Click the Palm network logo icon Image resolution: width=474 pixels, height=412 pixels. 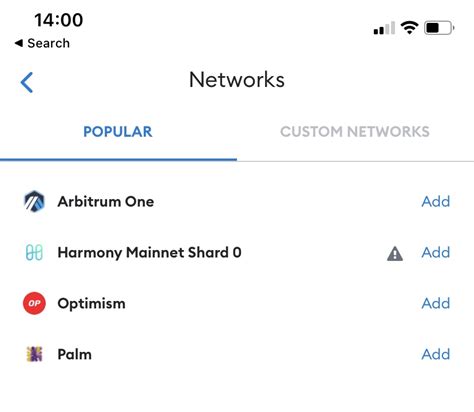point(34,354)
